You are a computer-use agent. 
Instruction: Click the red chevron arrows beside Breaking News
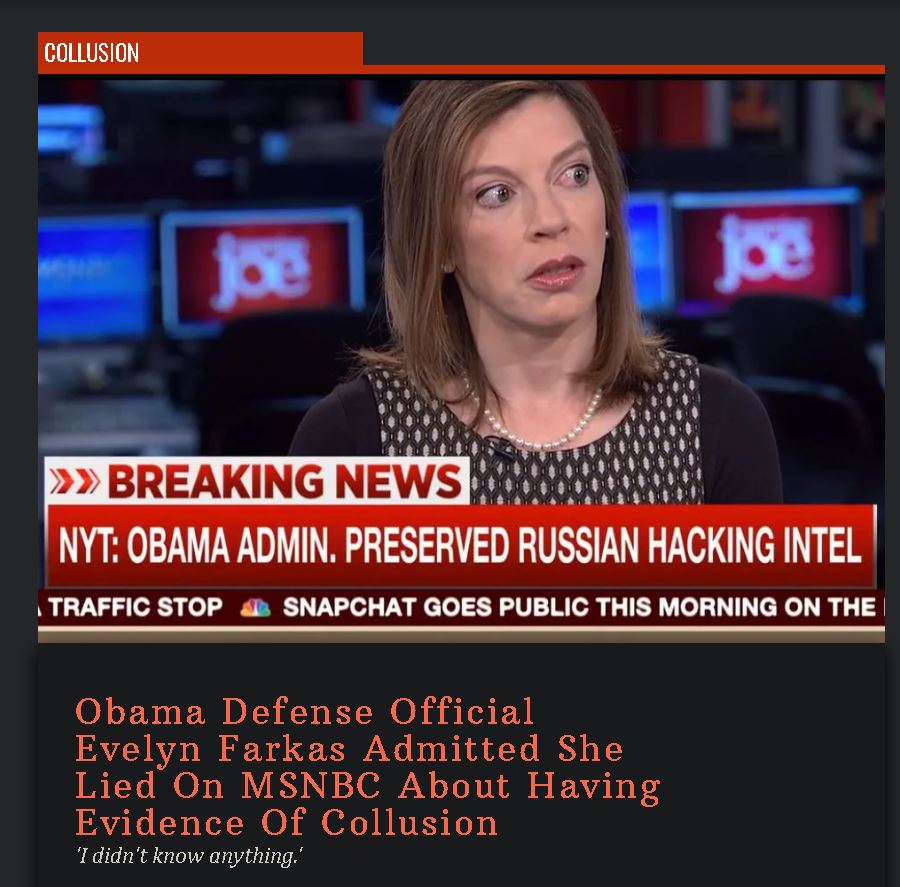click(74, 481)
